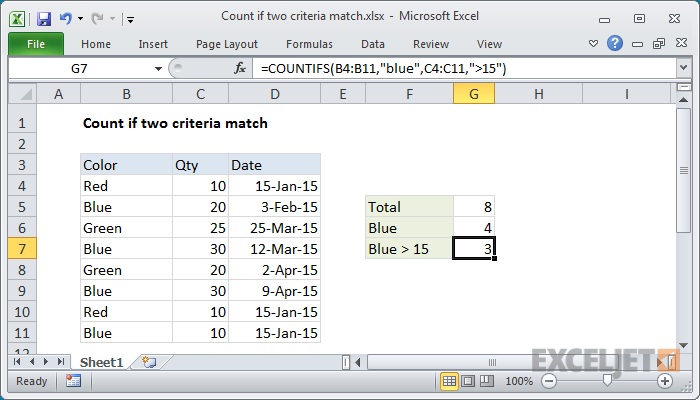Click horizontal scrollbar left arrow
This screenshot has height=400, width=700.
pyautogui.click(x=358, y=362)
